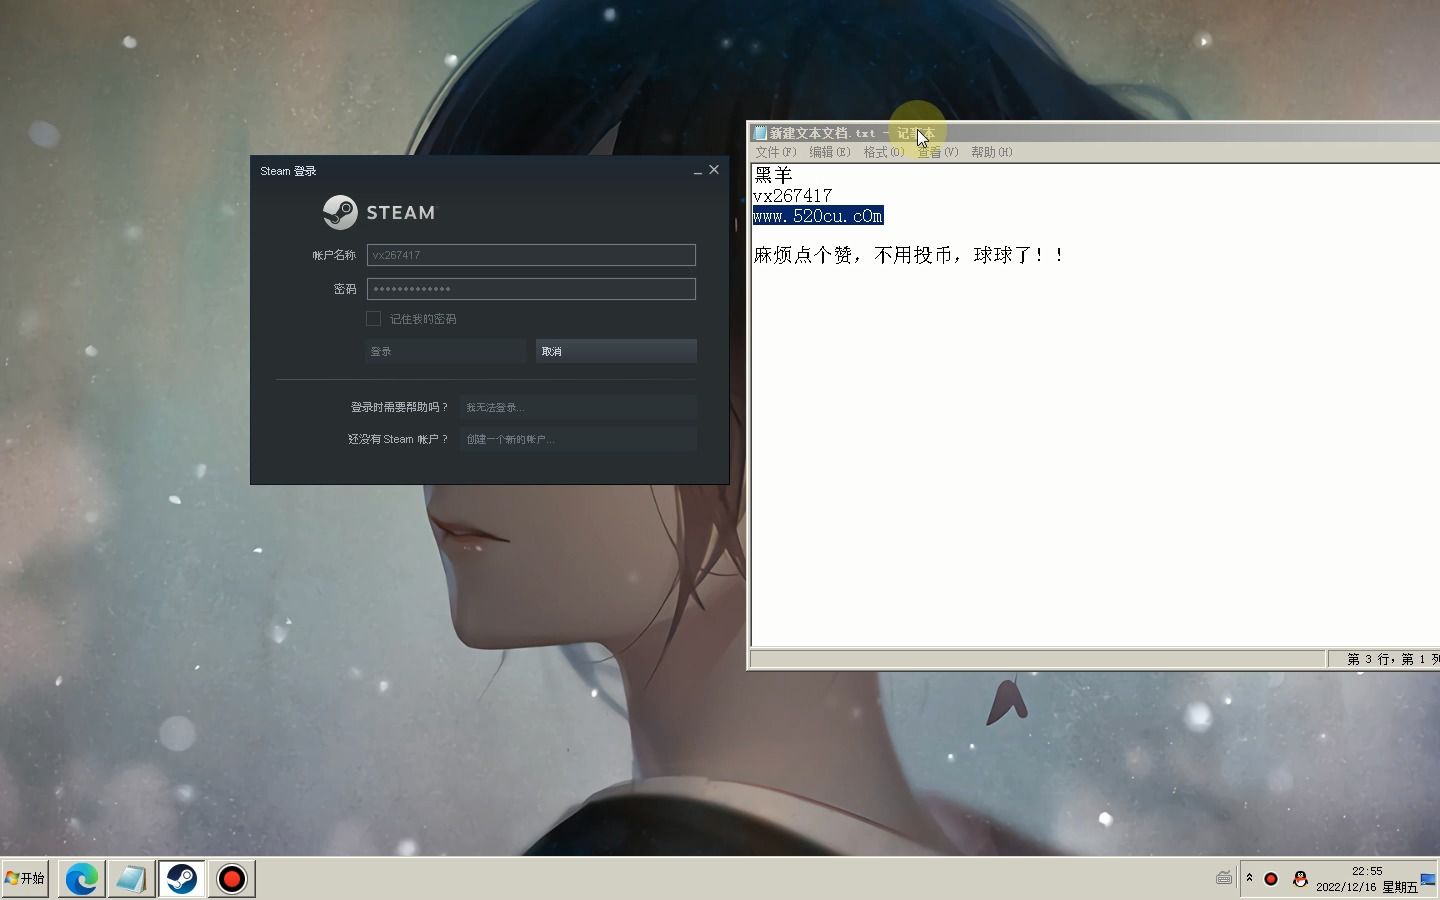The width and height of the screenshot is (1440, 900).
Task: Click the highlighted www.520cu.c0m line
Action: tap(818, 215)
